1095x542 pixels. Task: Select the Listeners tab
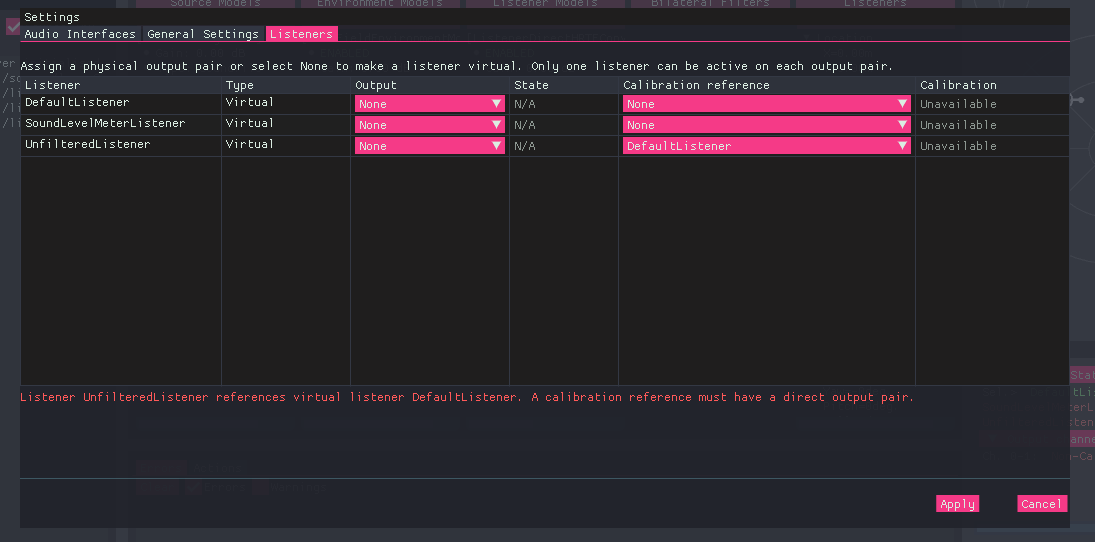(x=302, y=34)
